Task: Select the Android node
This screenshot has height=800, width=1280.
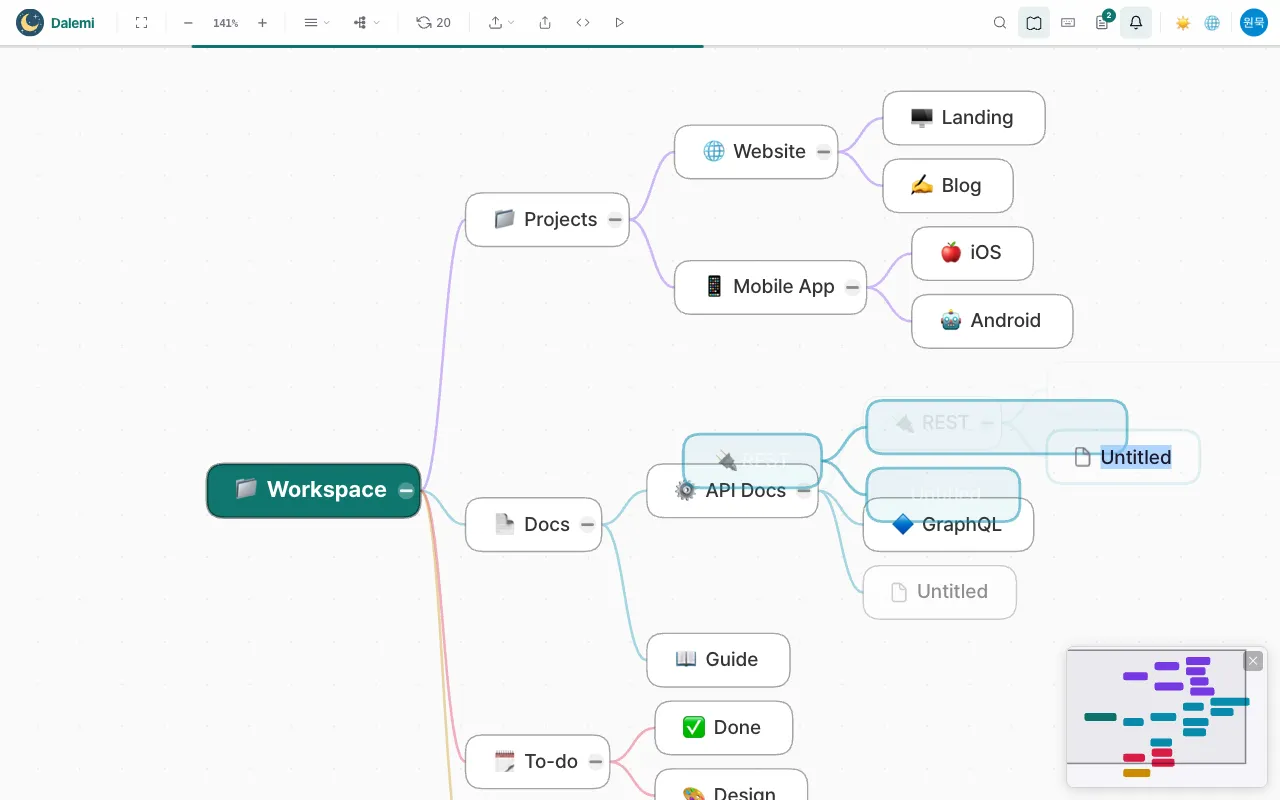Action: [992, 321]
